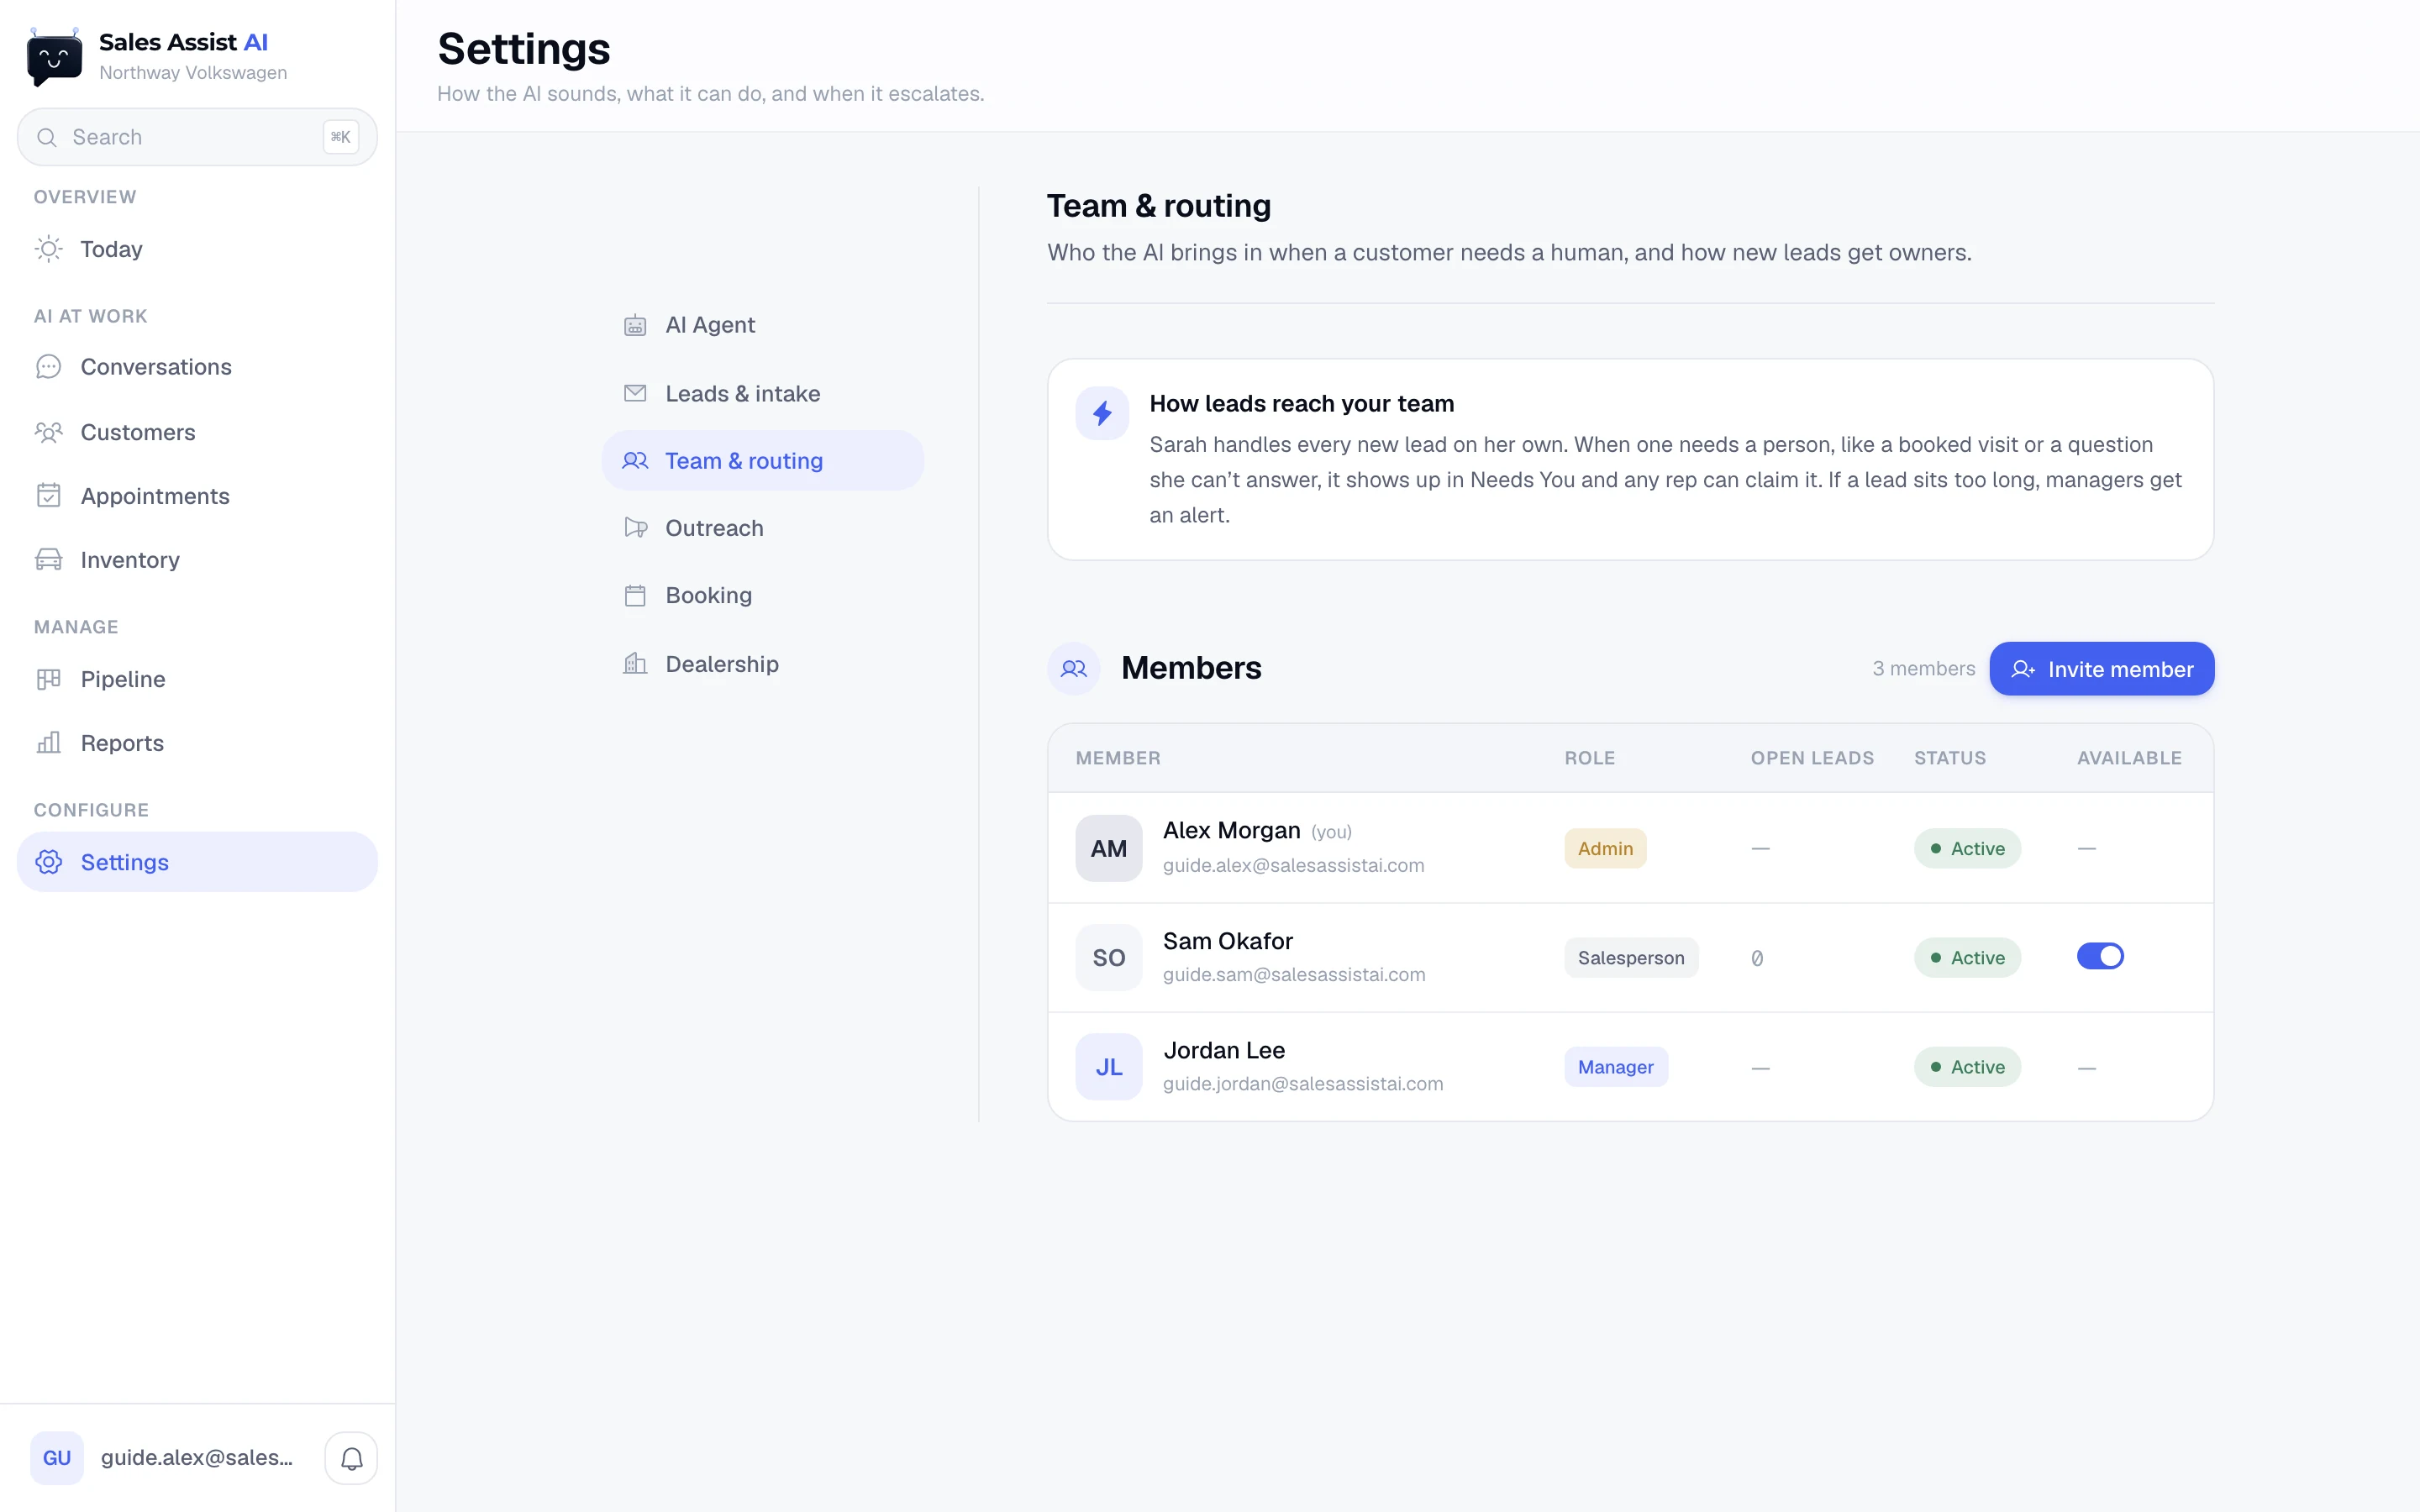Click the Sales Assist AI robot logo
The image size is (2420, 1512).
point(54,57)
